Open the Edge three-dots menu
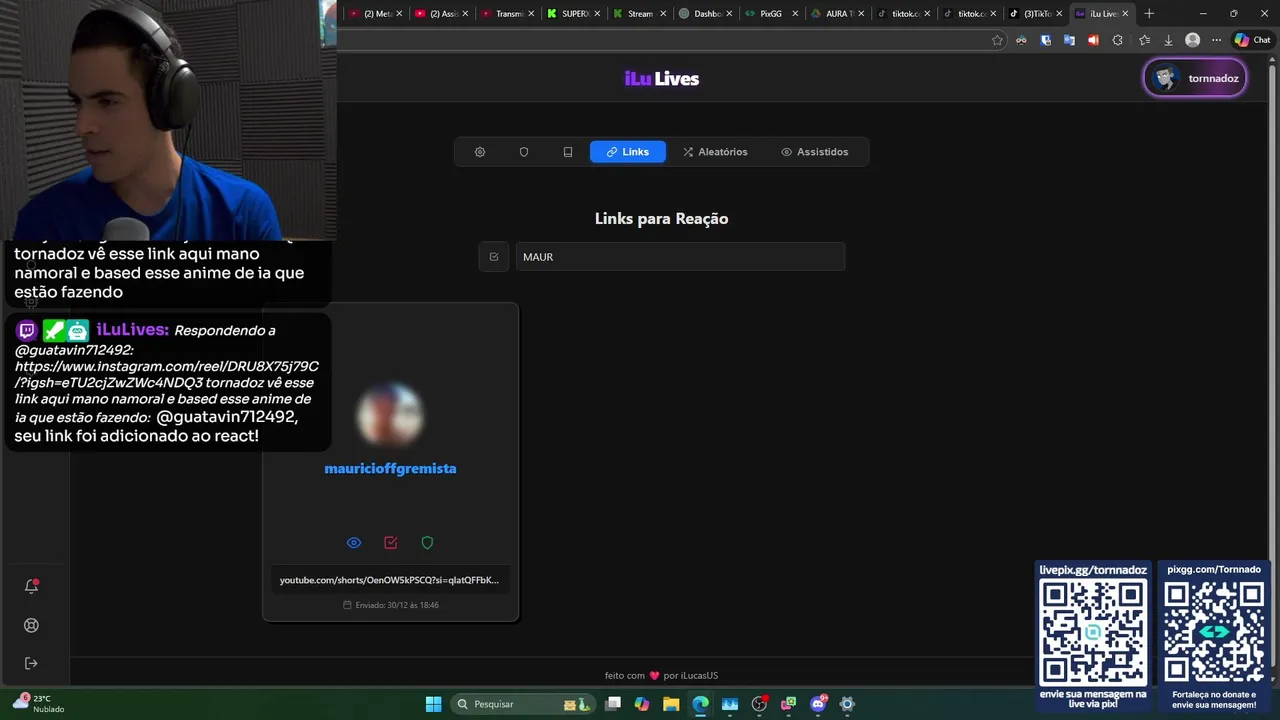The image size is (1280, 720). [x=1216, y=40]
